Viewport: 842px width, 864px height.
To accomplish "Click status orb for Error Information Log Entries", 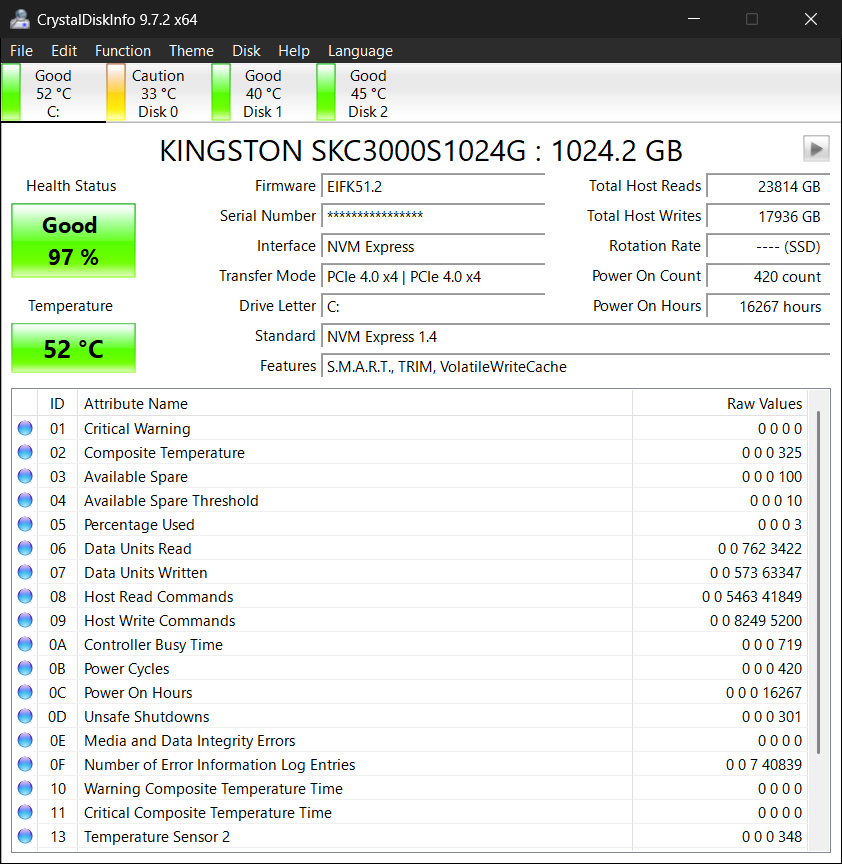I will (25, 764).
